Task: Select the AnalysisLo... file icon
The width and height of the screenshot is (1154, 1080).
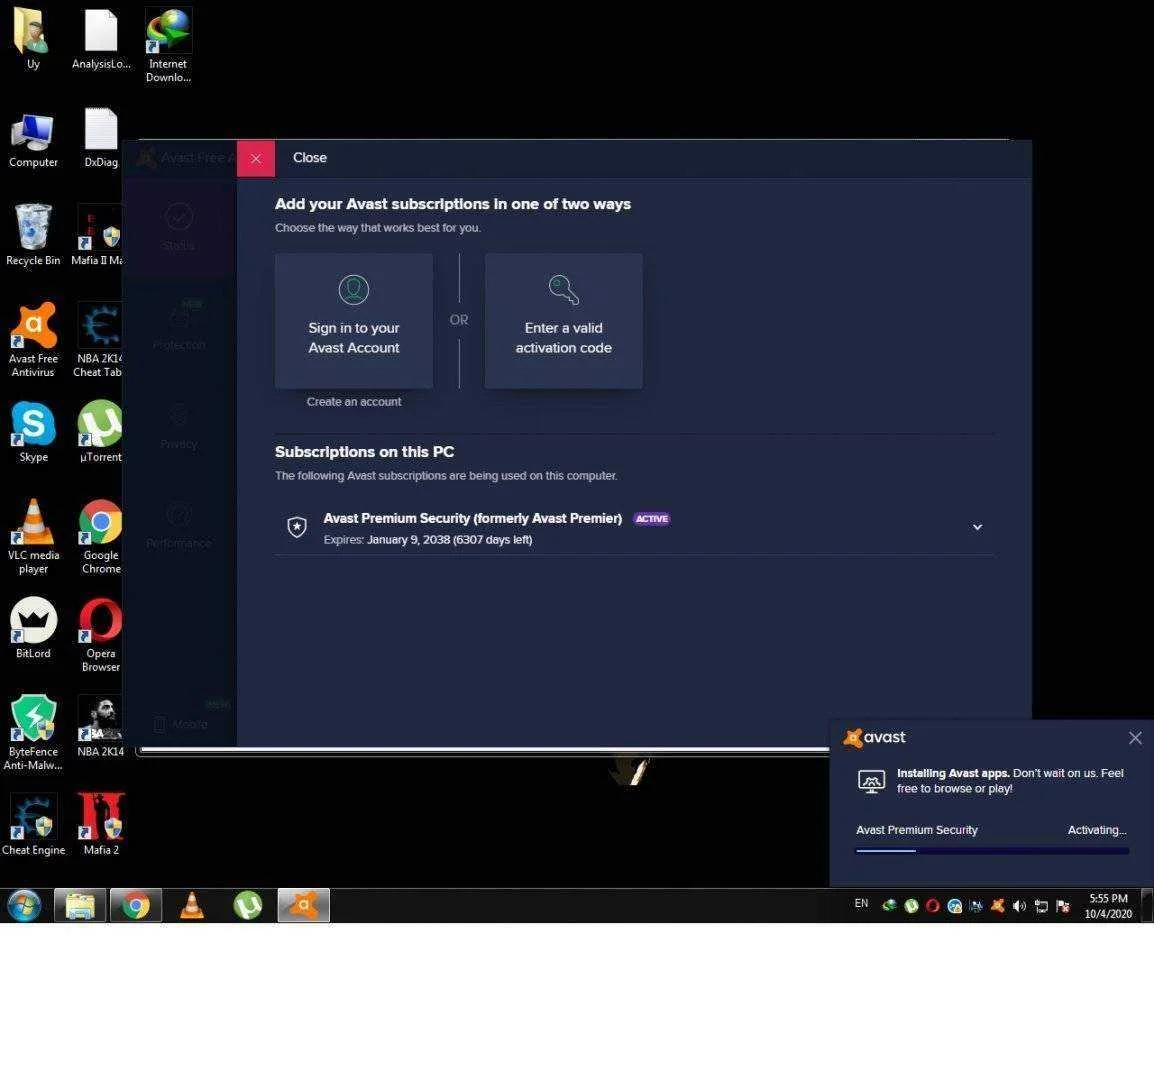Action: pos(101,38)
